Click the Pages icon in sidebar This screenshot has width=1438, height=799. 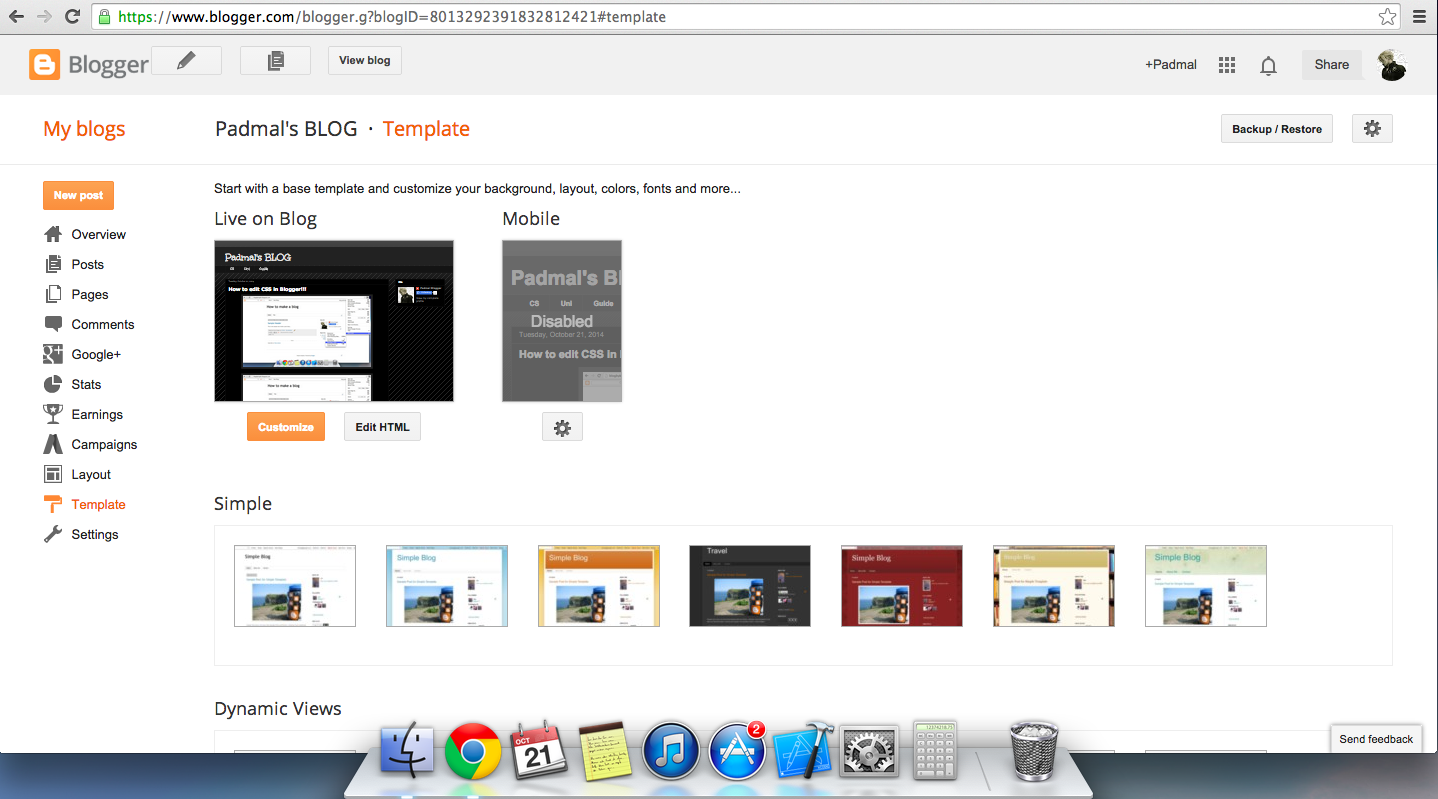(x=53, y=294)
